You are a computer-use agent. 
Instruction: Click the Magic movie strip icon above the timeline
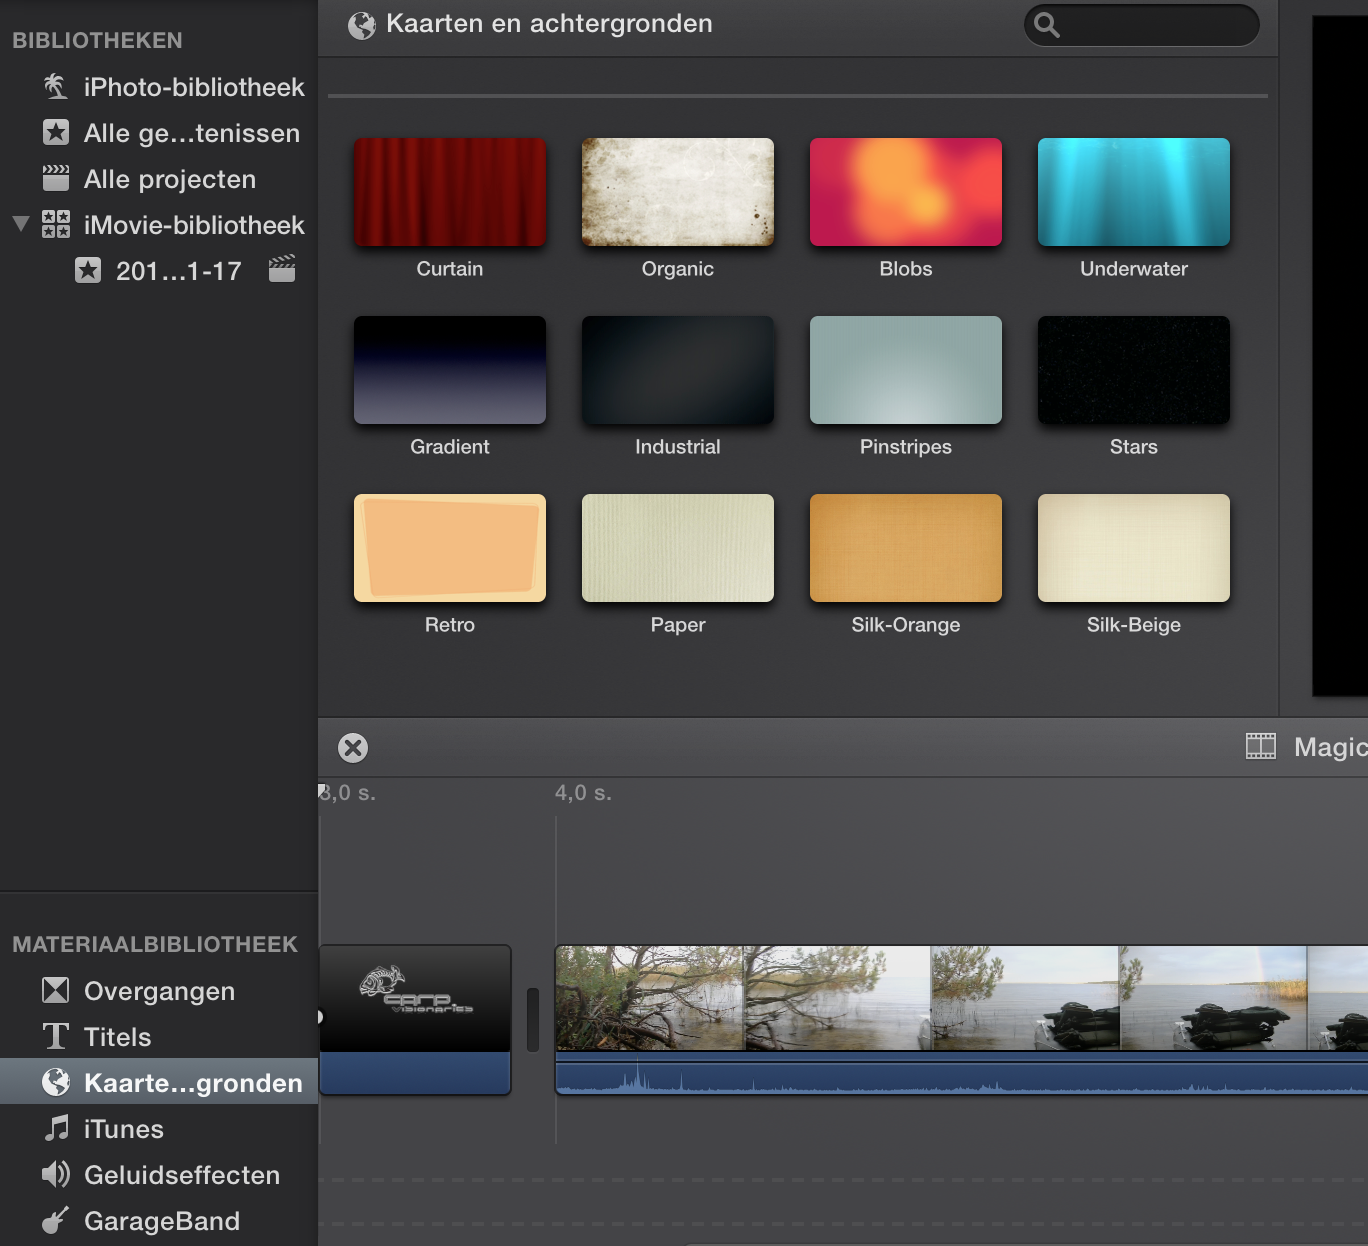point(1262,746)
